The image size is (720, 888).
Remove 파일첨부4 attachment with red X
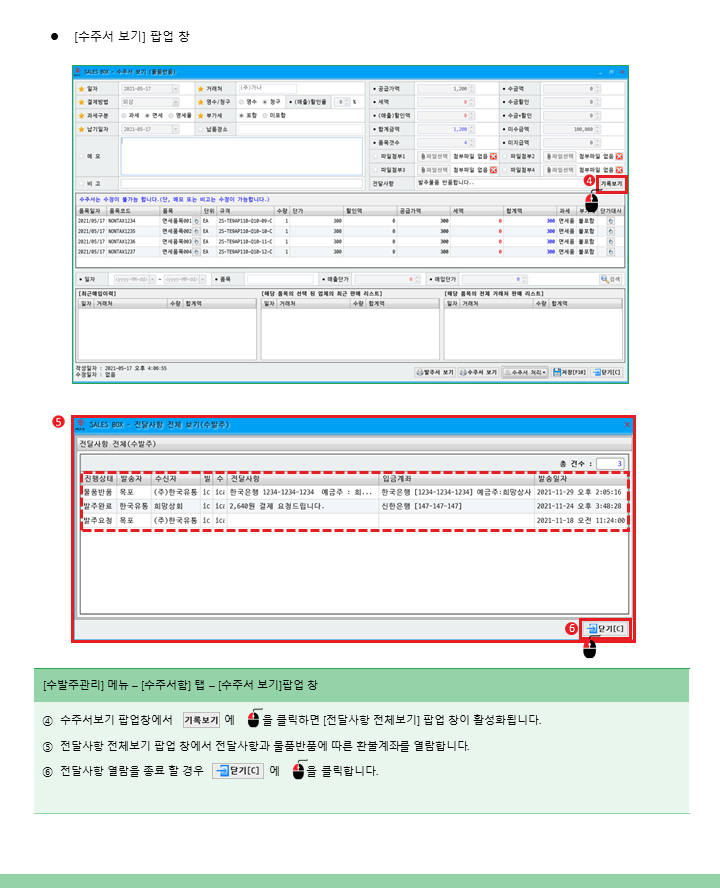pyautogui.click(x=619, y=170)
